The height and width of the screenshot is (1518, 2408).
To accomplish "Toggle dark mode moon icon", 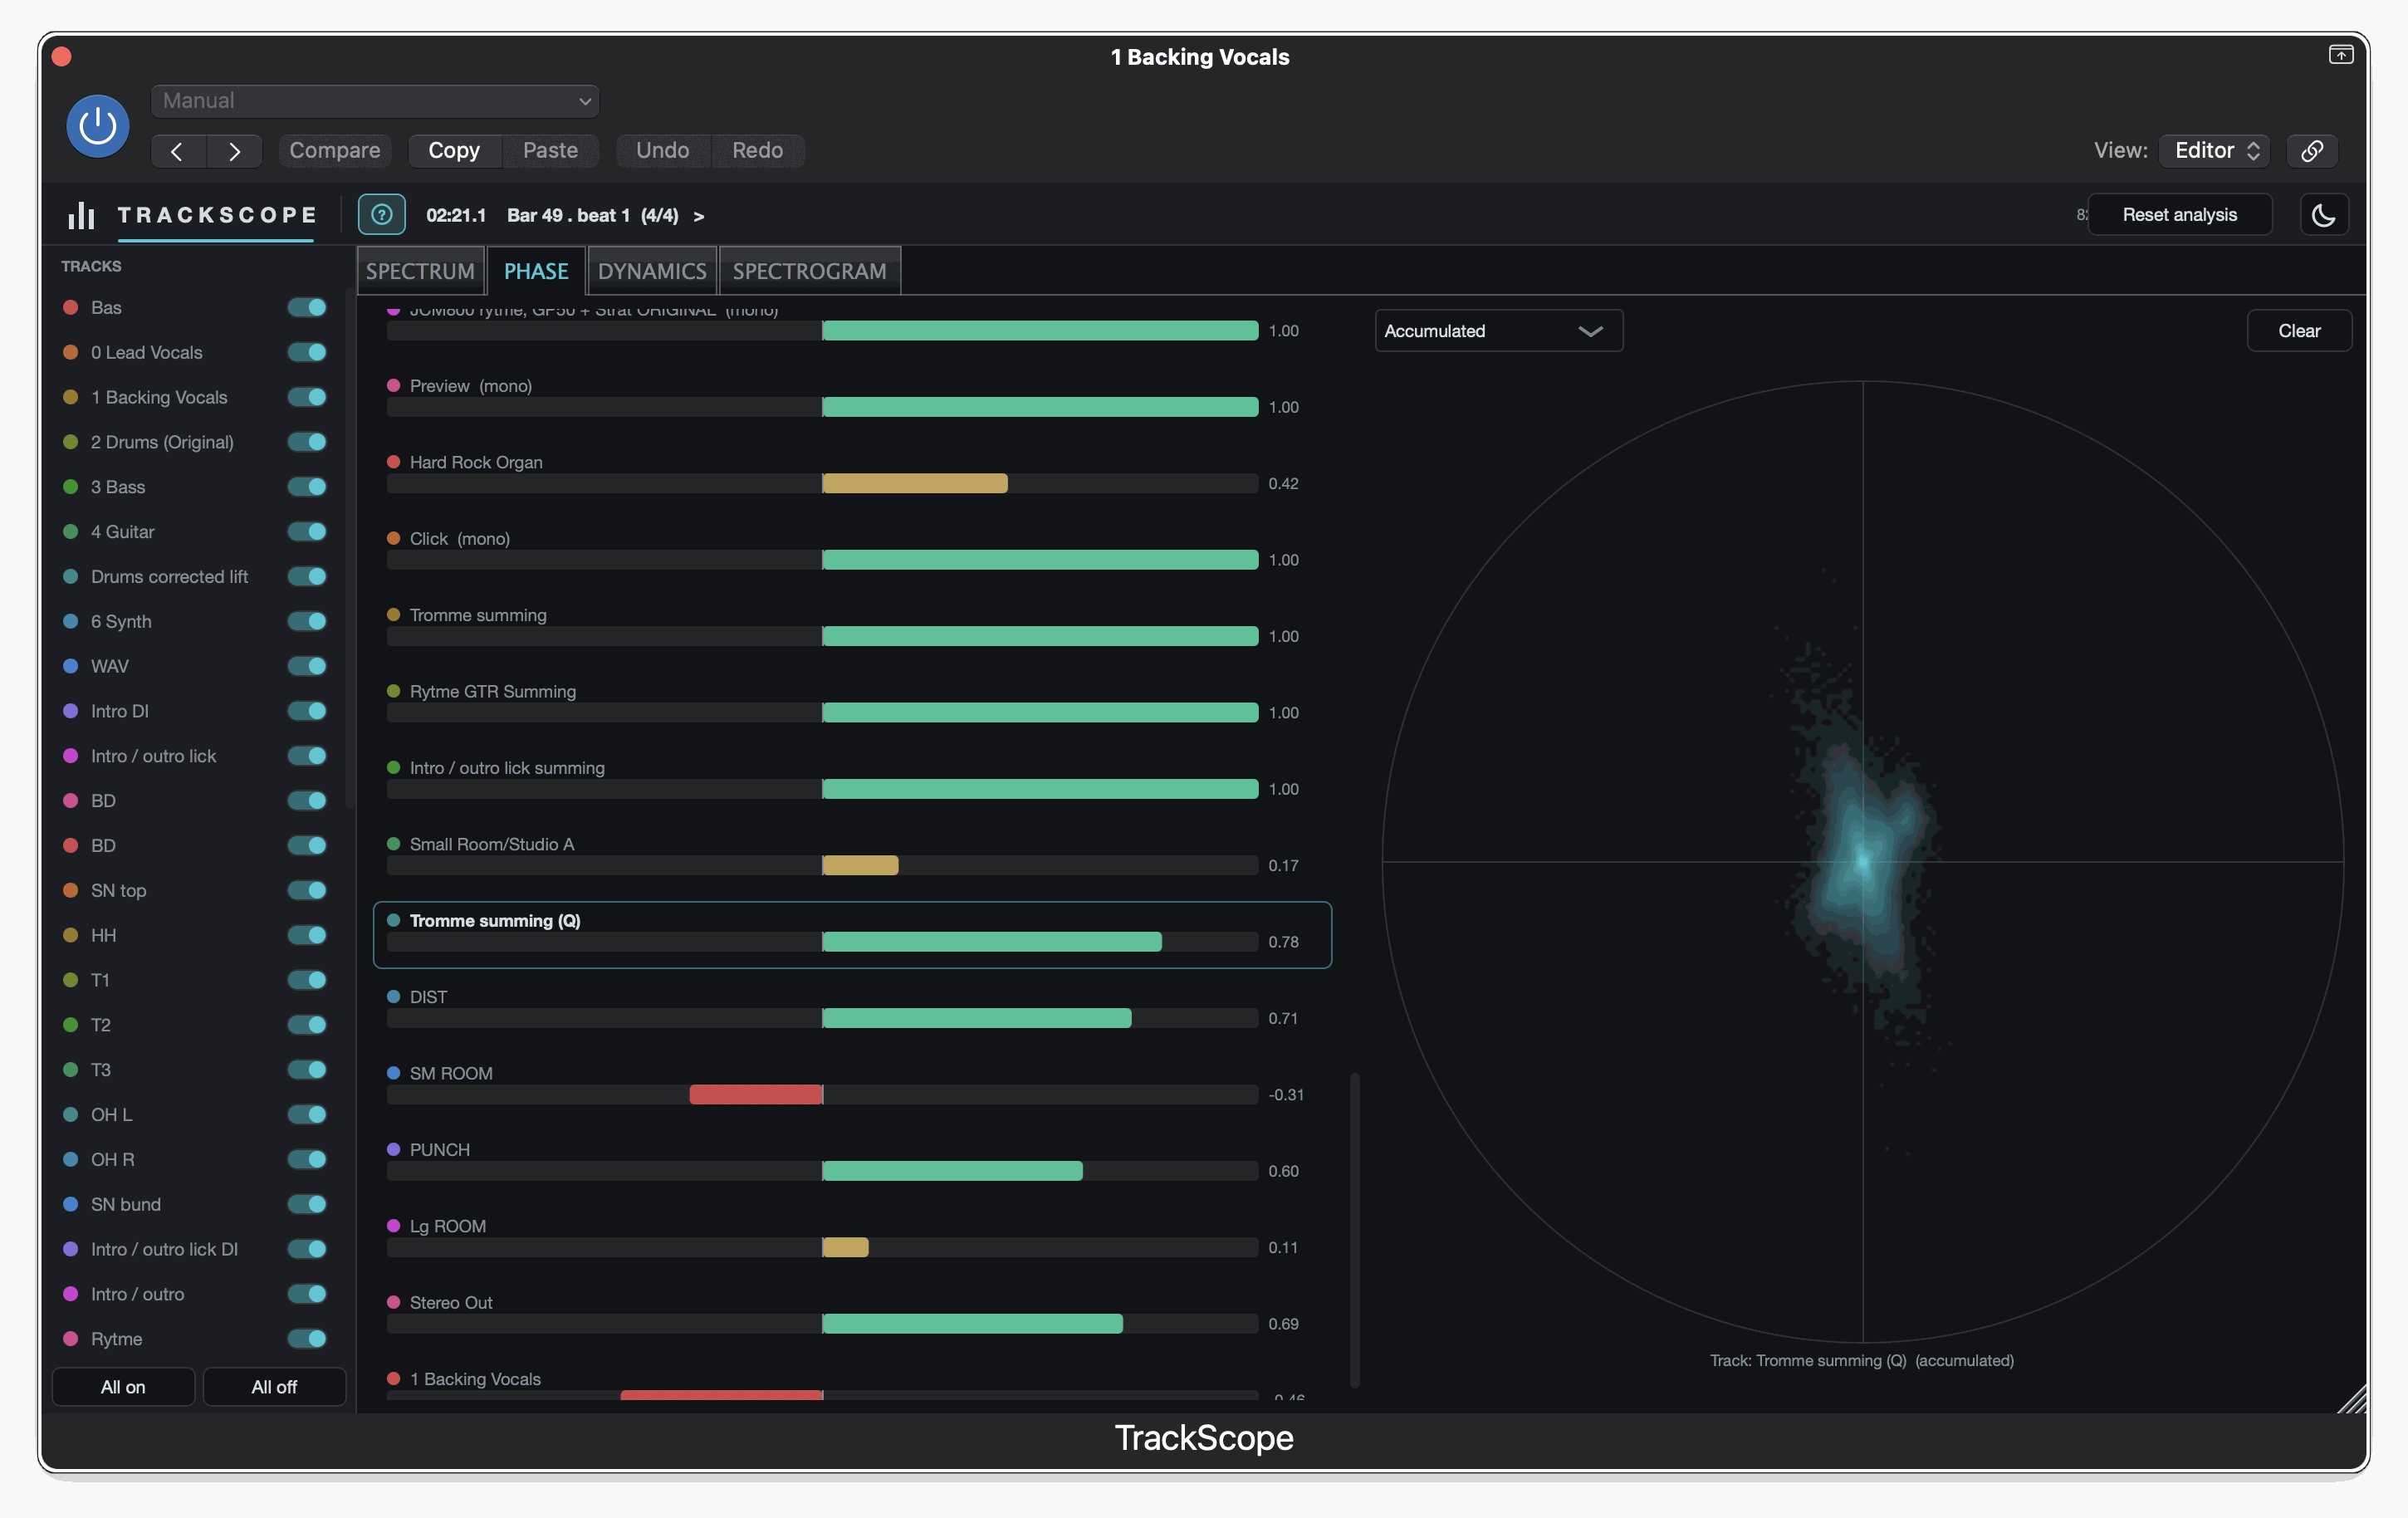I will (x=2323, y=214).
